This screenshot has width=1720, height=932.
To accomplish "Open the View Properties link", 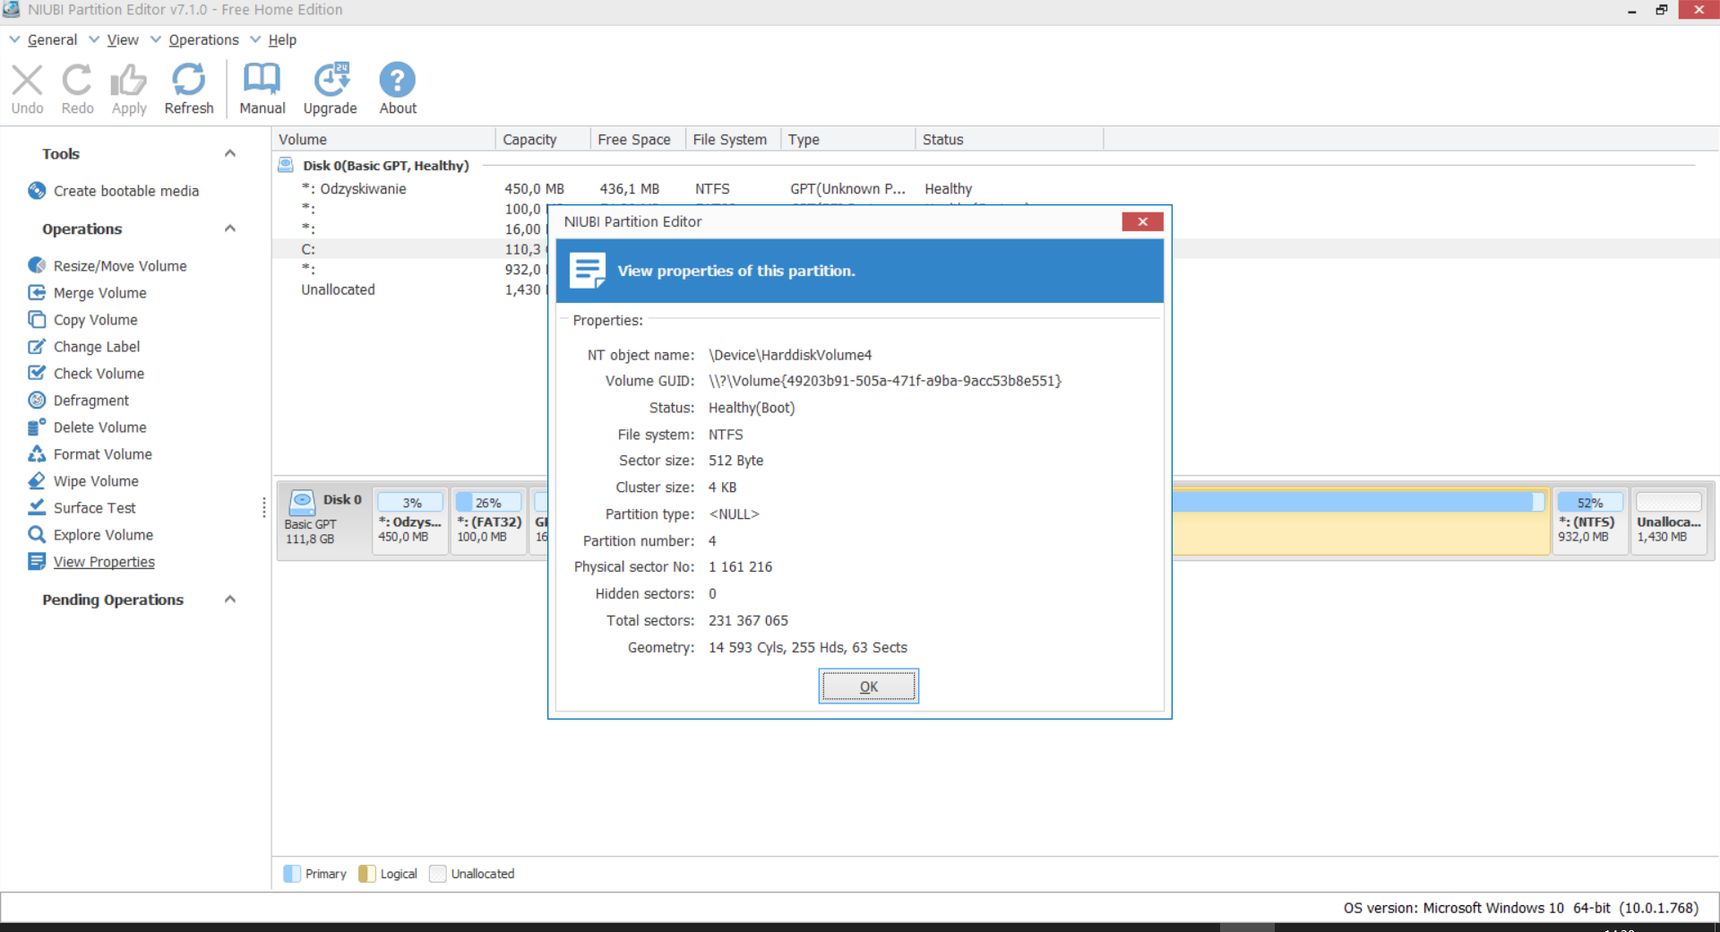I will (x=104, y=562).
